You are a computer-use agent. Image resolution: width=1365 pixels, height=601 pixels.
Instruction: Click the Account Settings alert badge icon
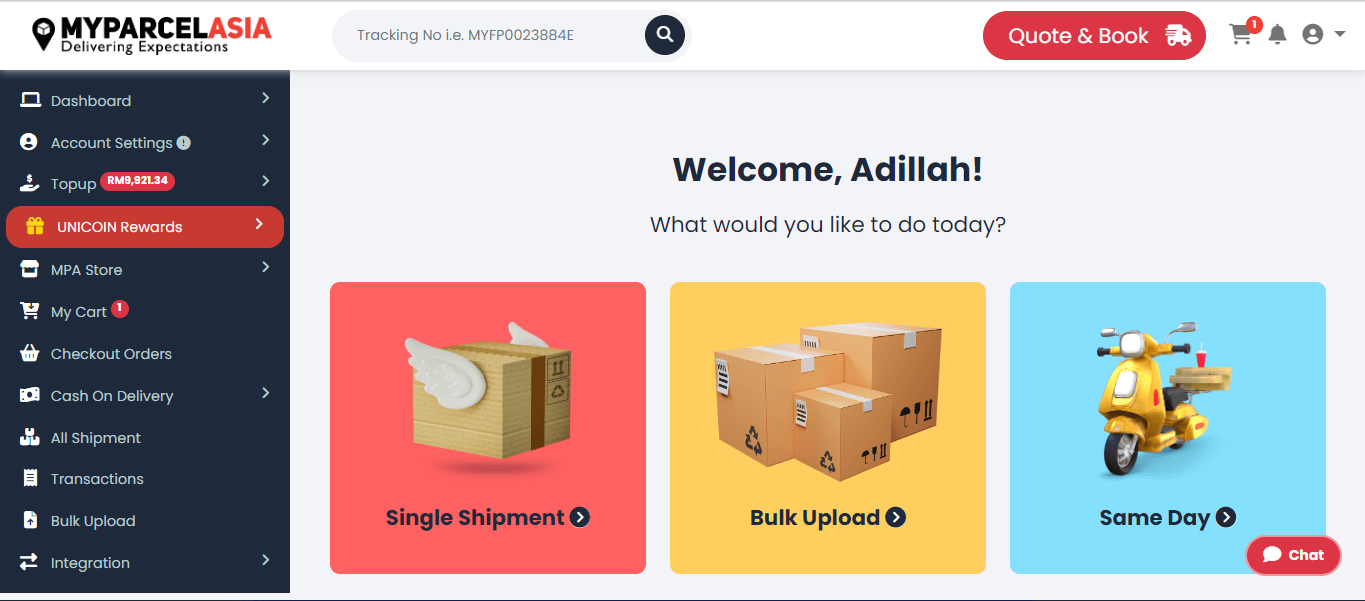184,143
